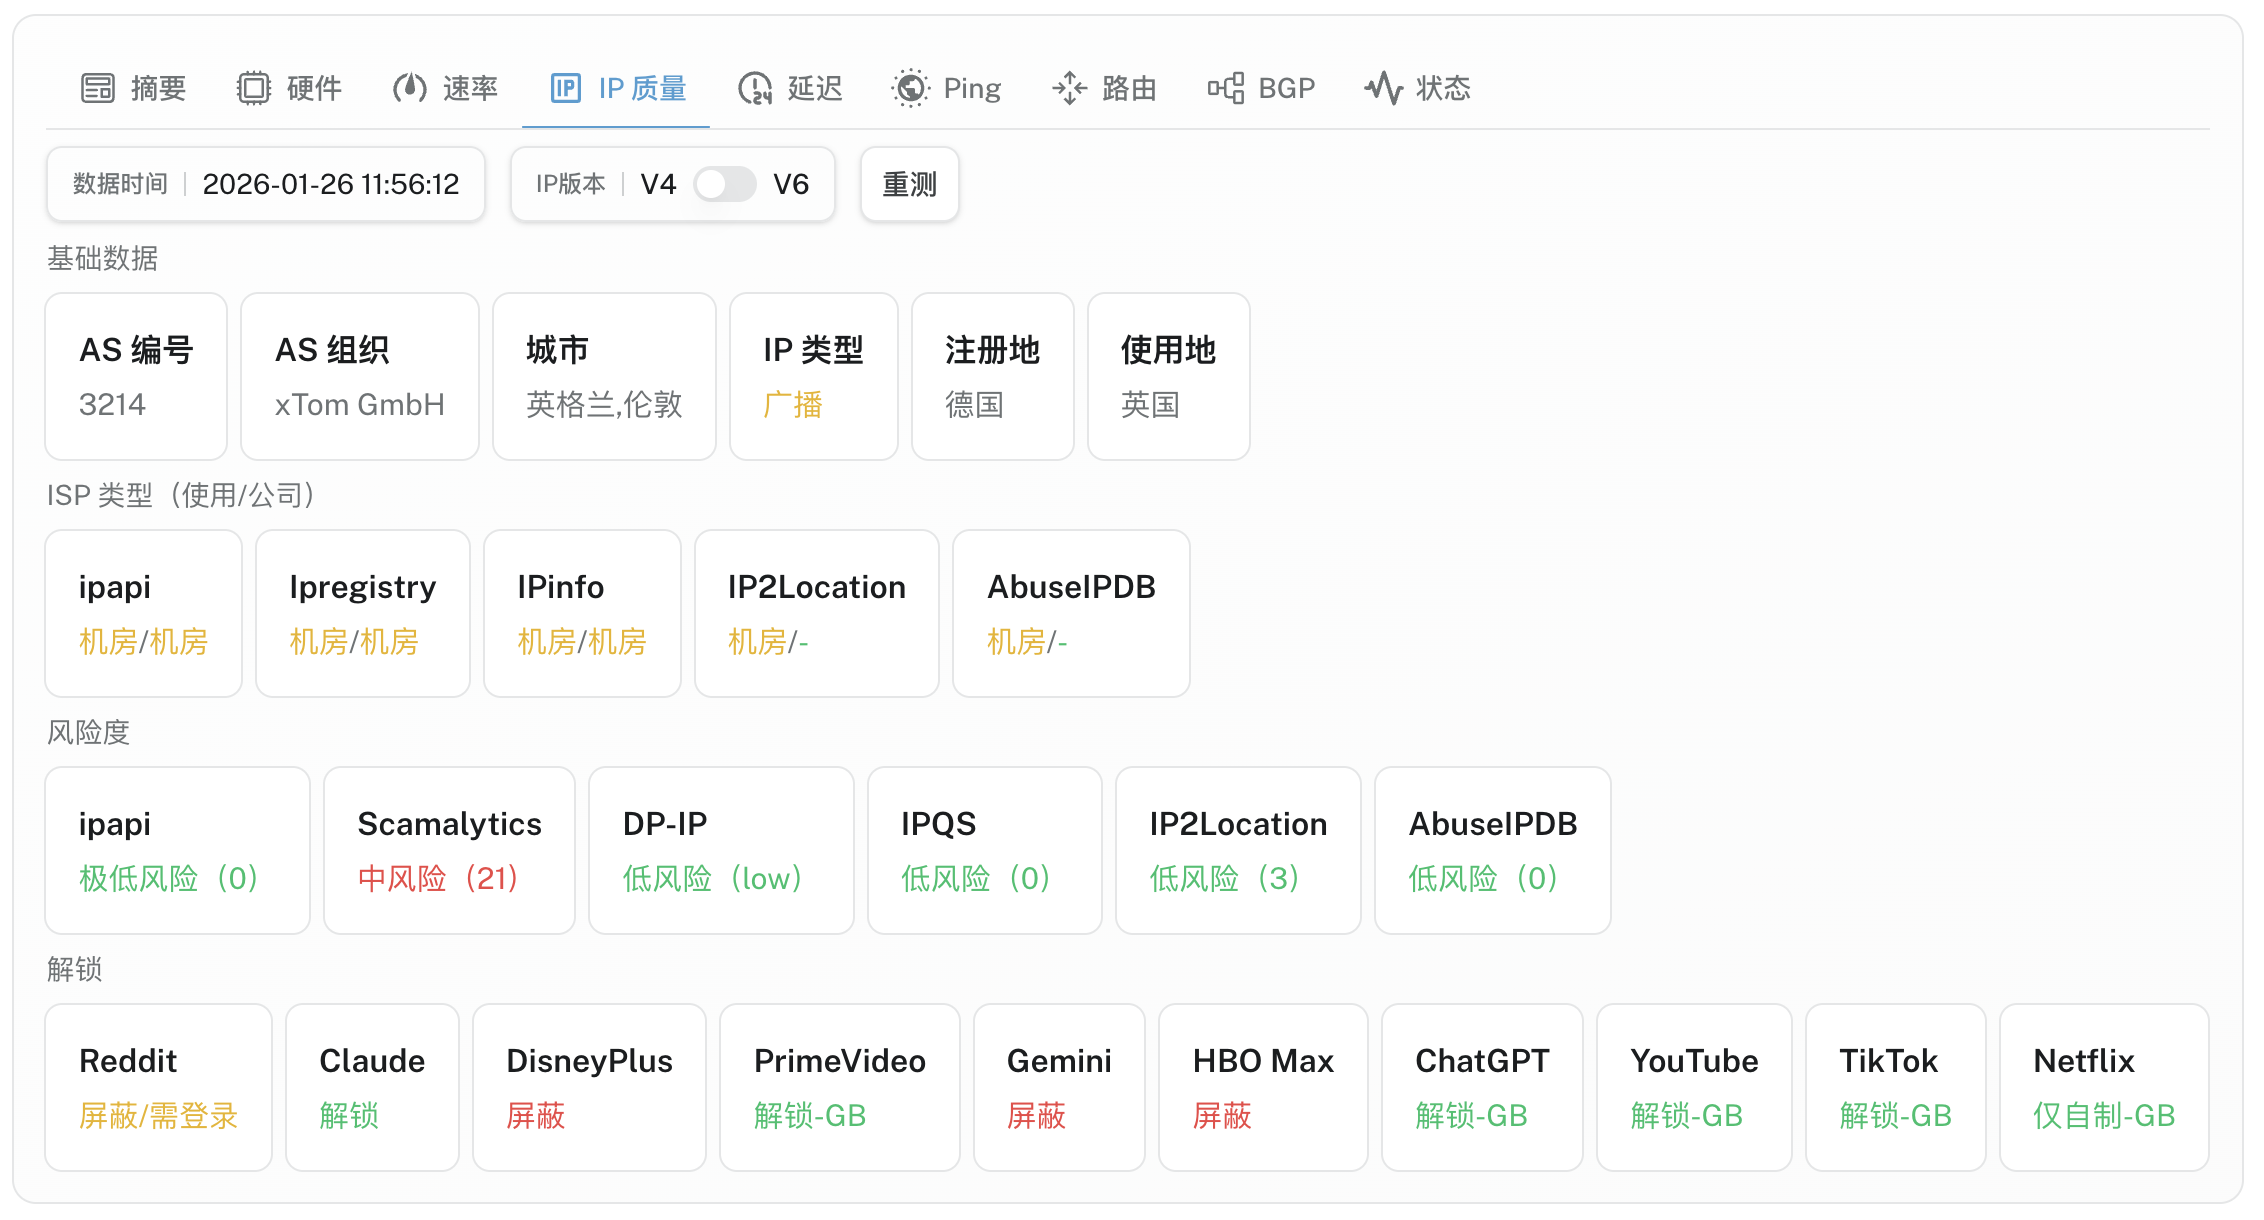Screen dimensions: 2264x1220
Task: Click the Route (路由) arrows icon
Action: click(1069, 88)
